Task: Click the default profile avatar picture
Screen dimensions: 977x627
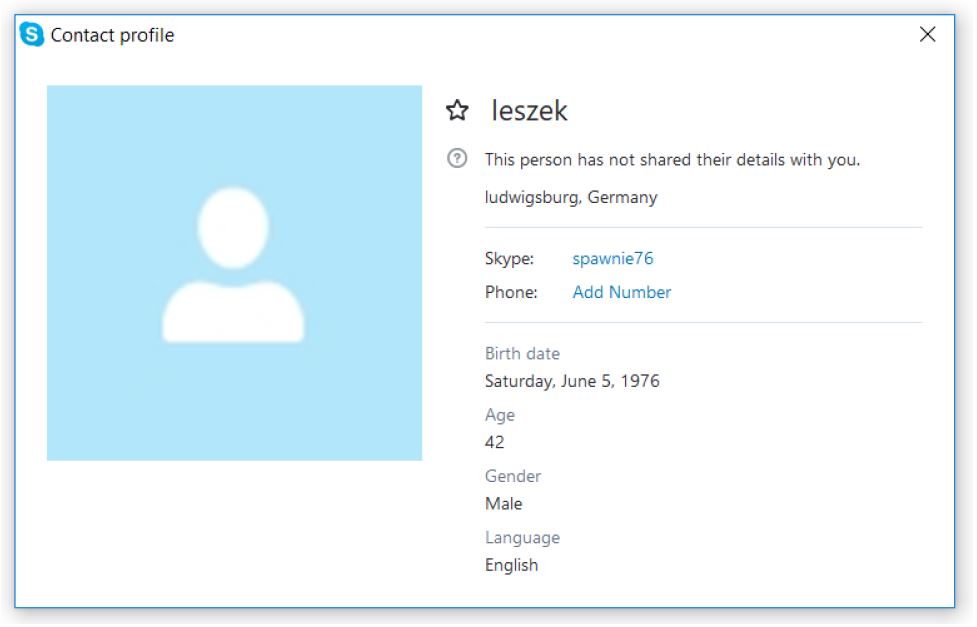Action: [234, 272]
